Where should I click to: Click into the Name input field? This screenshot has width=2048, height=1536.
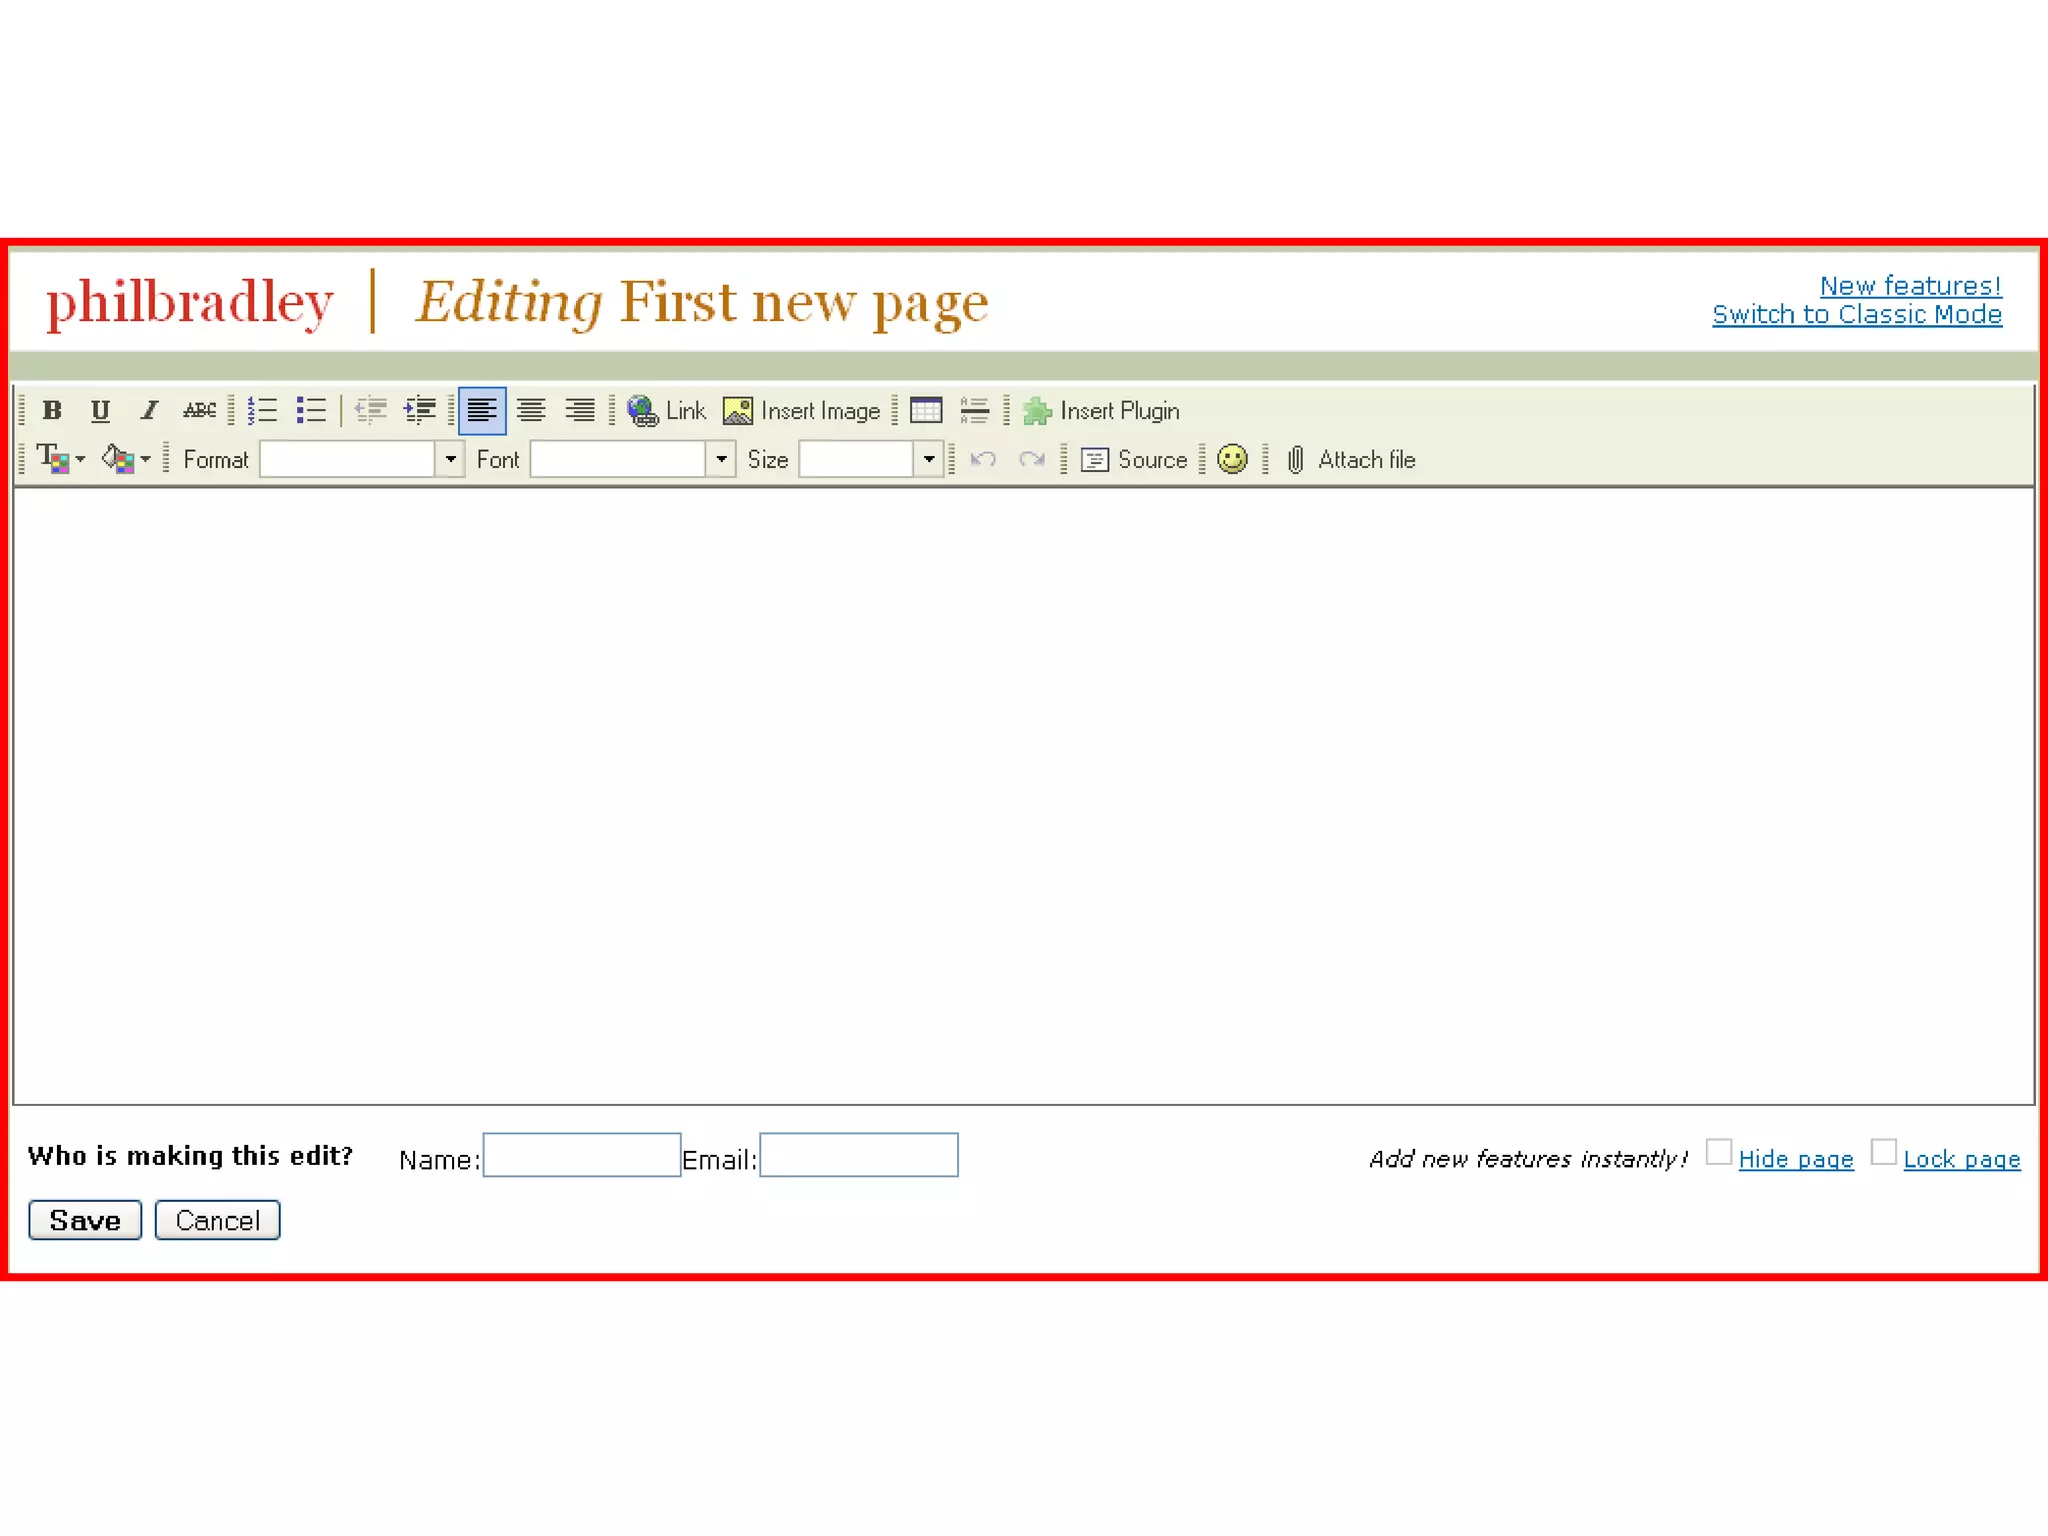[581, 1155]
